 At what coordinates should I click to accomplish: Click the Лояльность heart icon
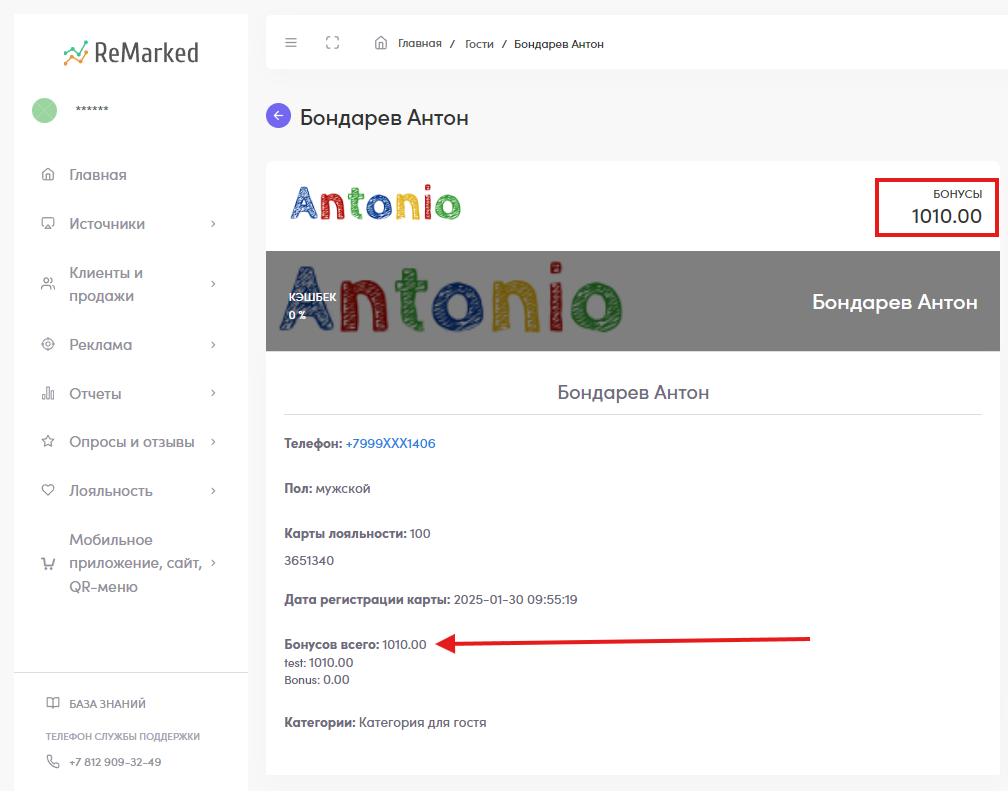[x=48, y=490]
